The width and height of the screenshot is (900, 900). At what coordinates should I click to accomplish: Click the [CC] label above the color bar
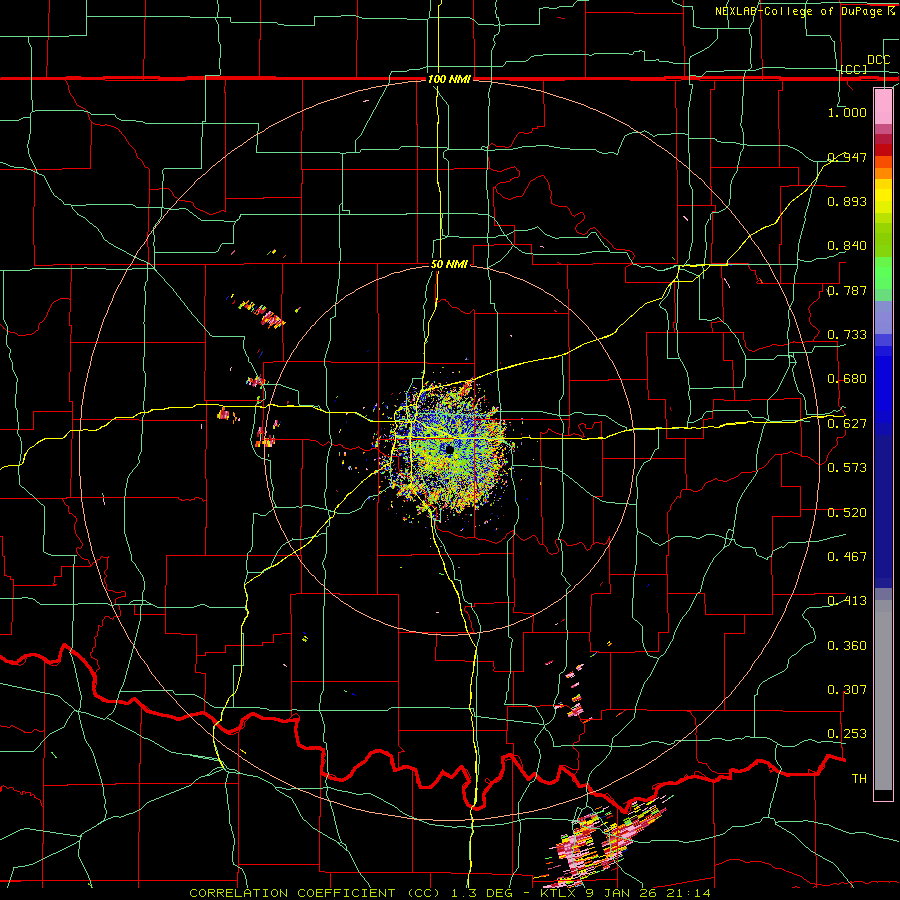(854, 69)
